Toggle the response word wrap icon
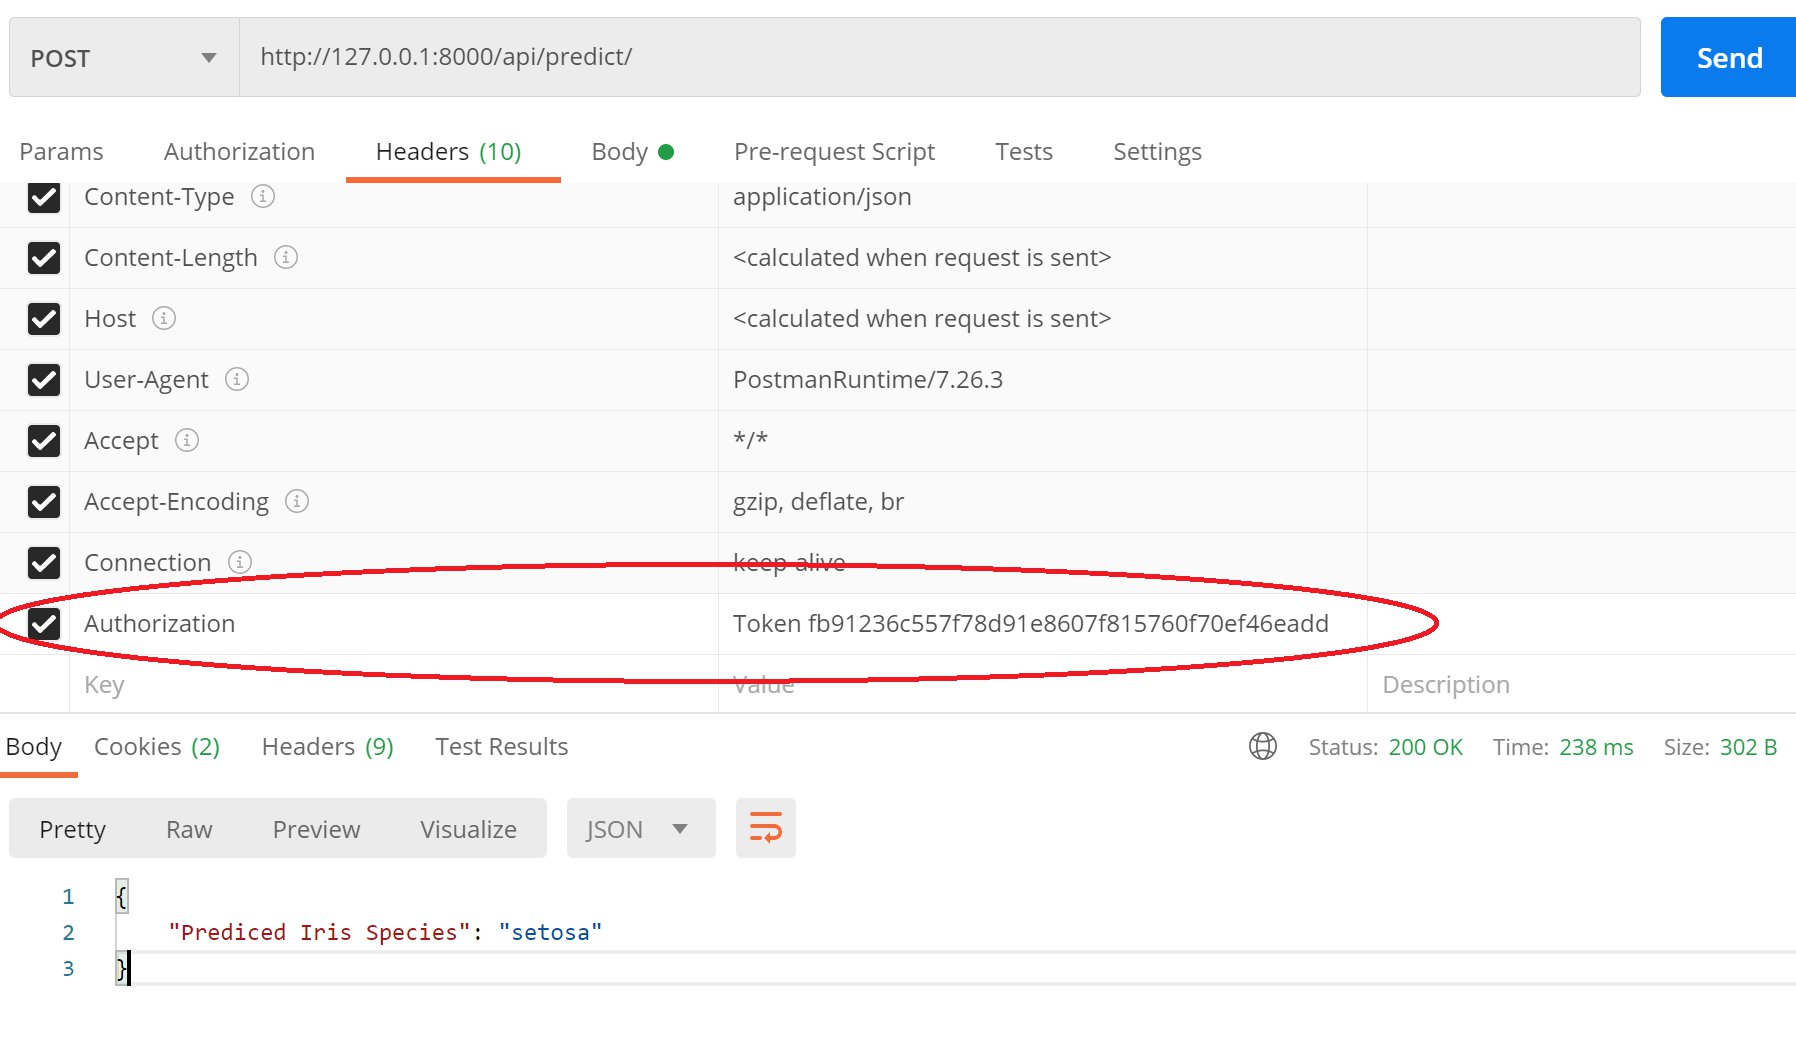The height and width of the screenshot is (1053, 1796). coord(765,828)
